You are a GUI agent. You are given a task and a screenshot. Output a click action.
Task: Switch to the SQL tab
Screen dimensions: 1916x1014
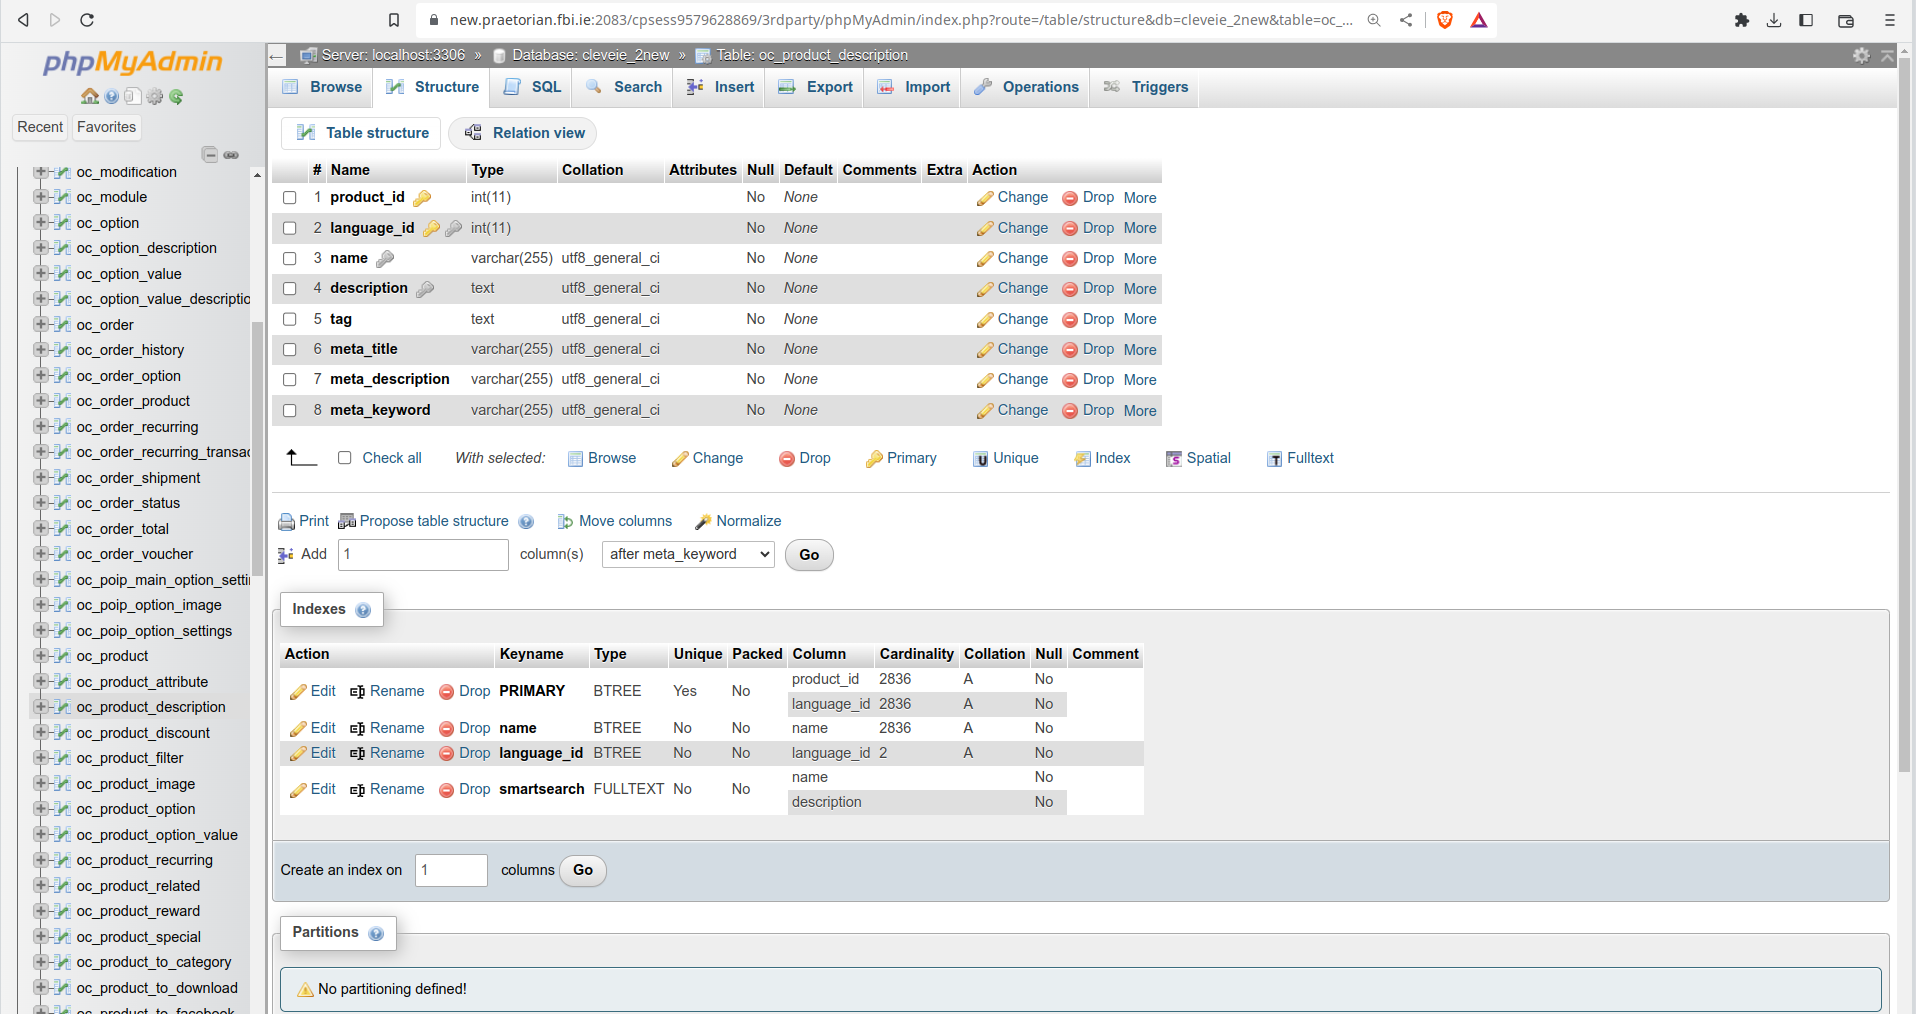click(x=533, y=87)
